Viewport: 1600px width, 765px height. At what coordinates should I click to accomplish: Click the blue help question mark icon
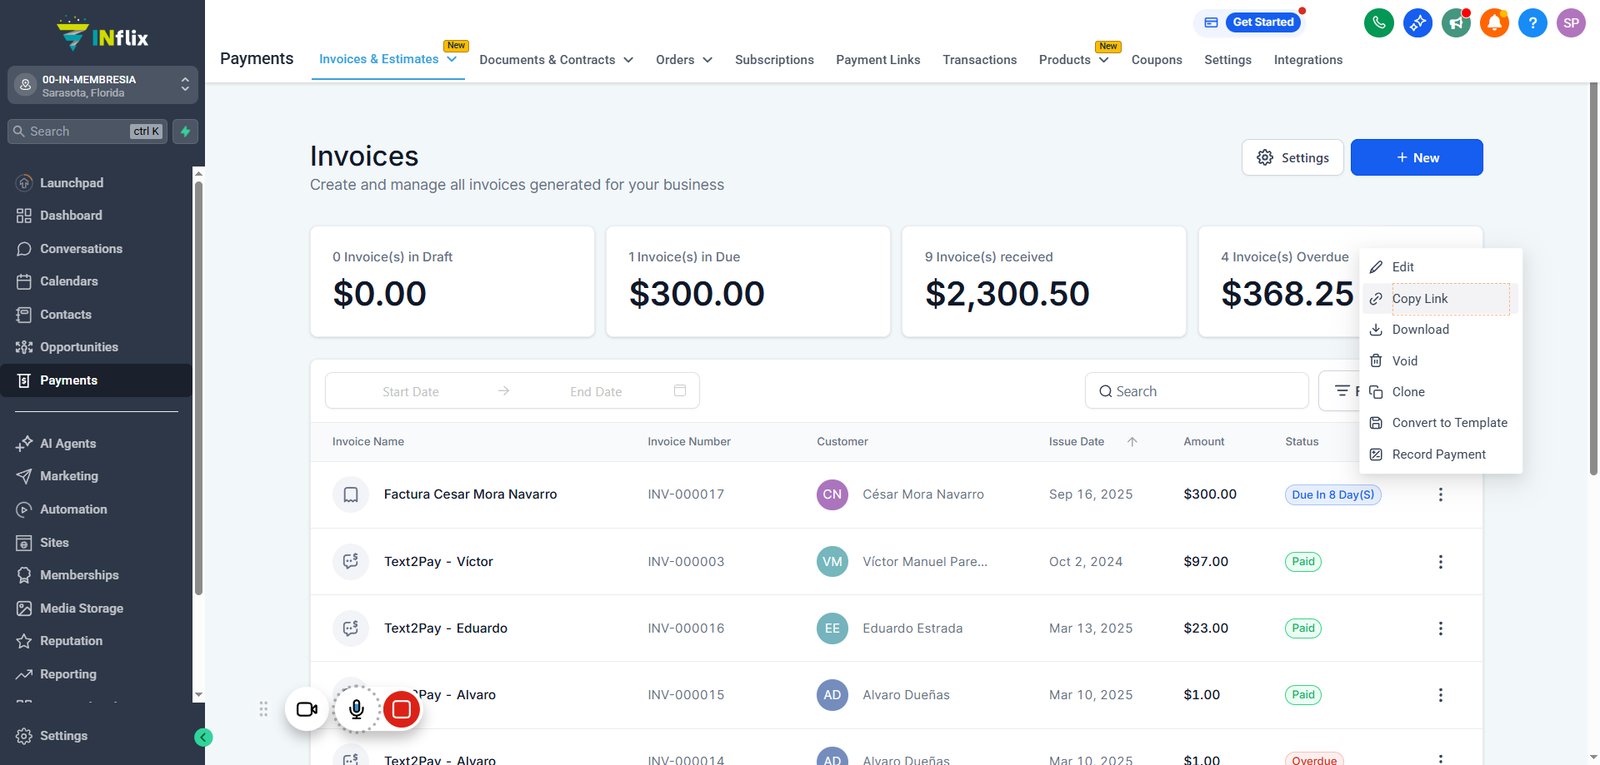click(1532, 23)
